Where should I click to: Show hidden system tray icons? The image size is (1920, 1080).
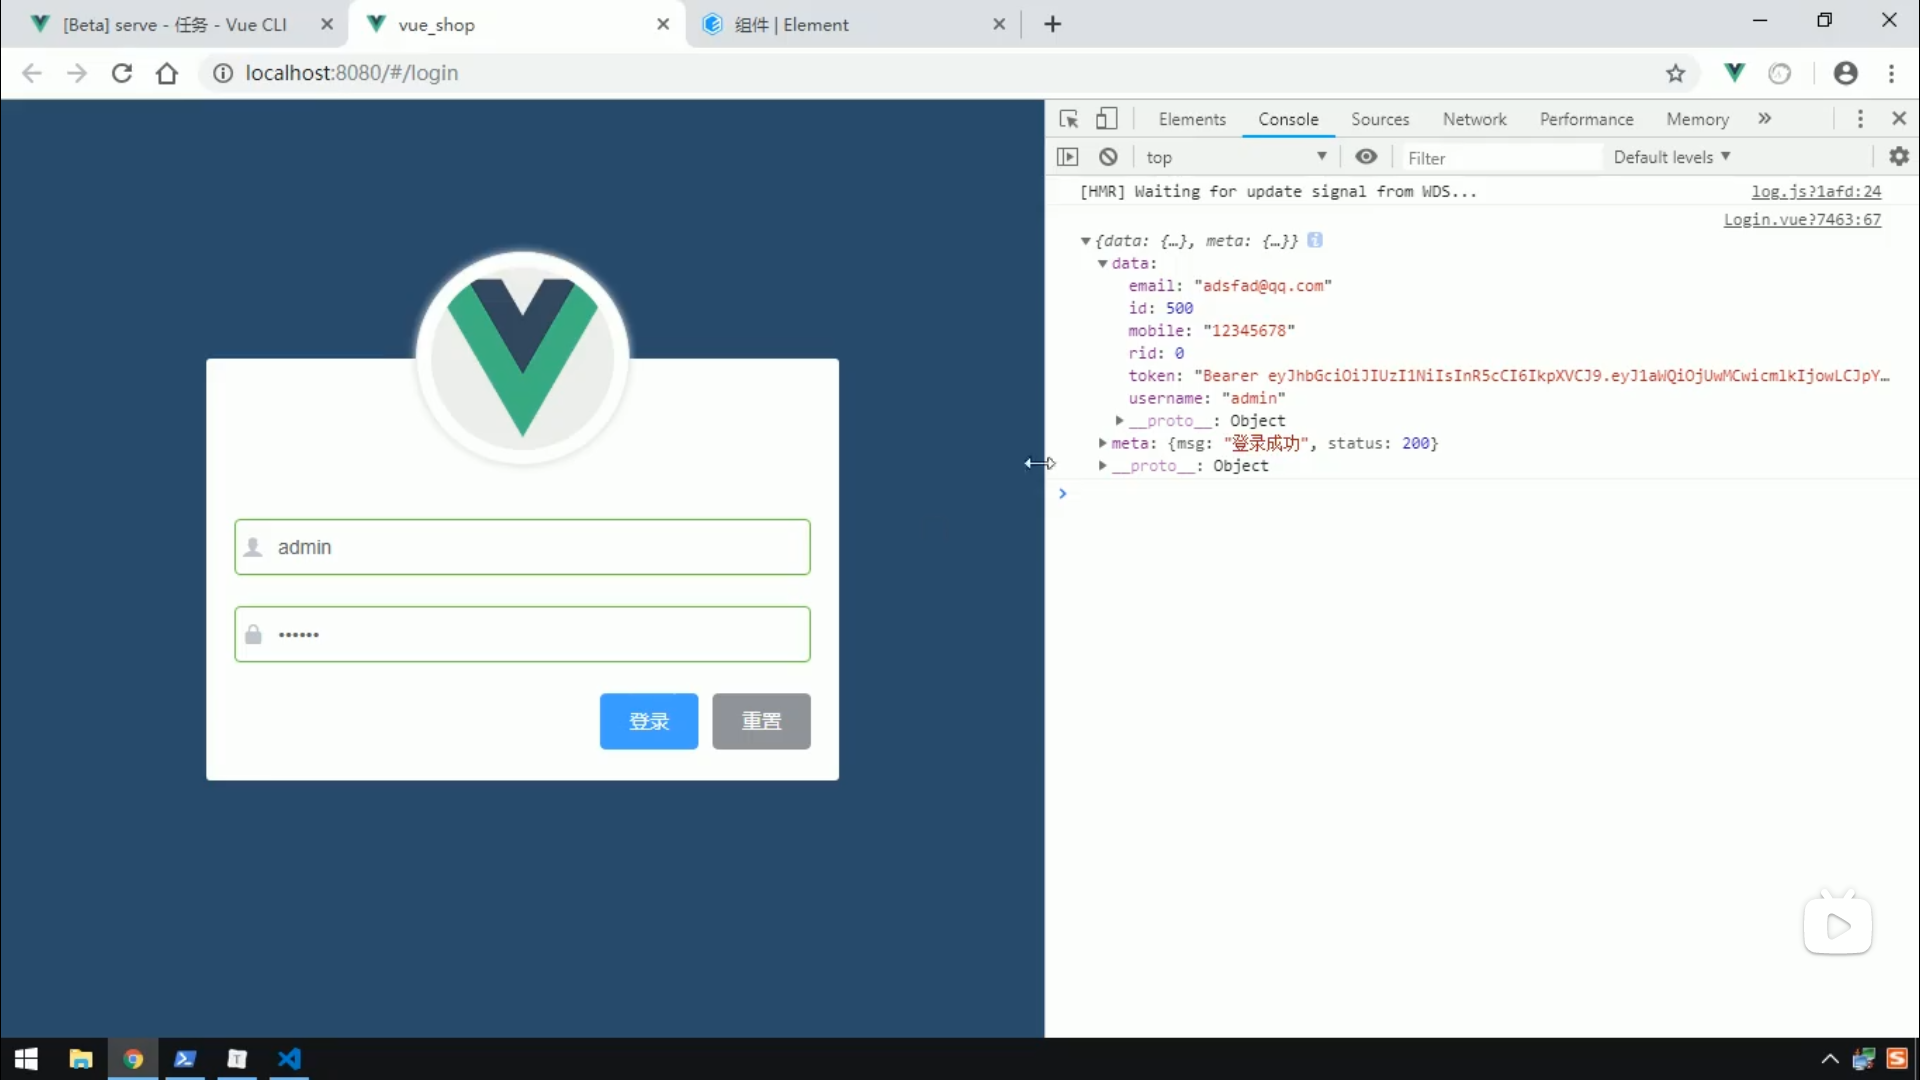pyautogui.click(x=1830, y=1059)
